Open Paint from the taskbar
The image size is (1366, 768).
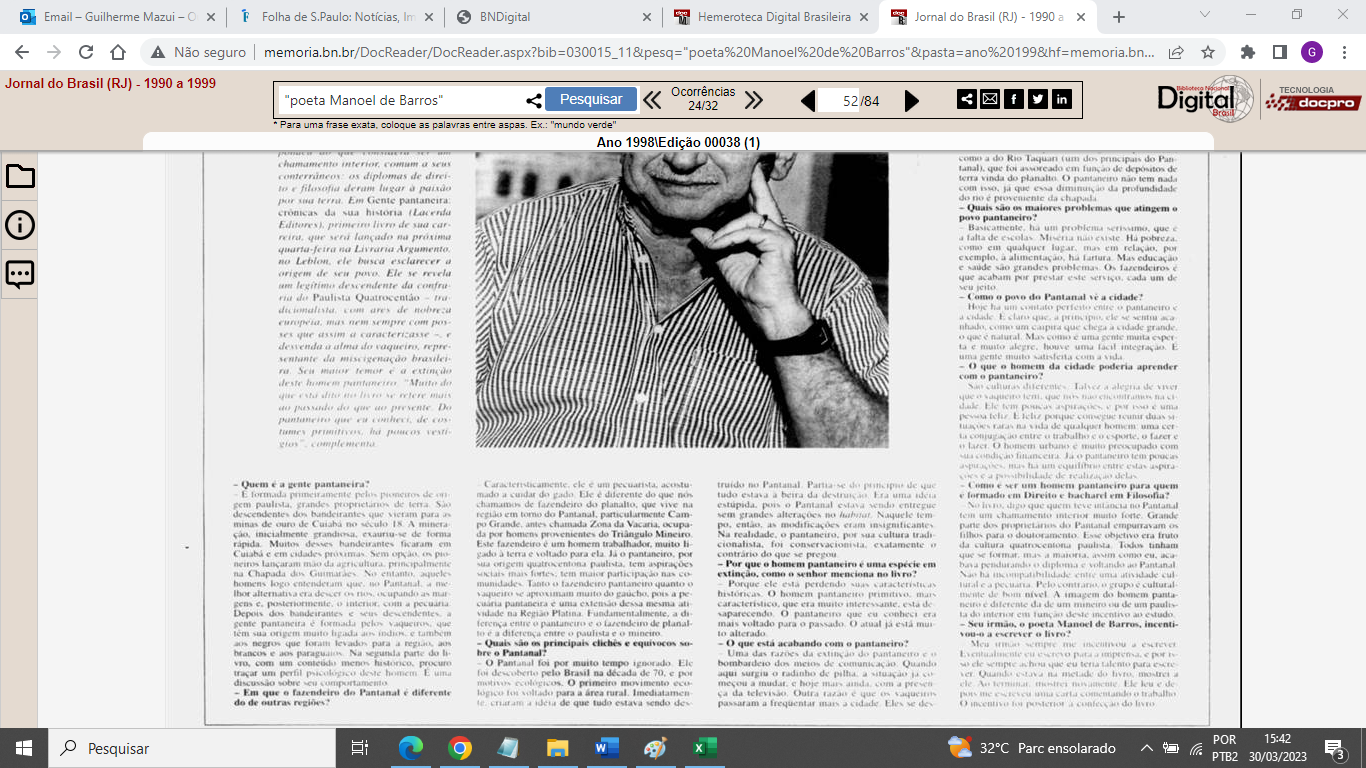[656, 748]
